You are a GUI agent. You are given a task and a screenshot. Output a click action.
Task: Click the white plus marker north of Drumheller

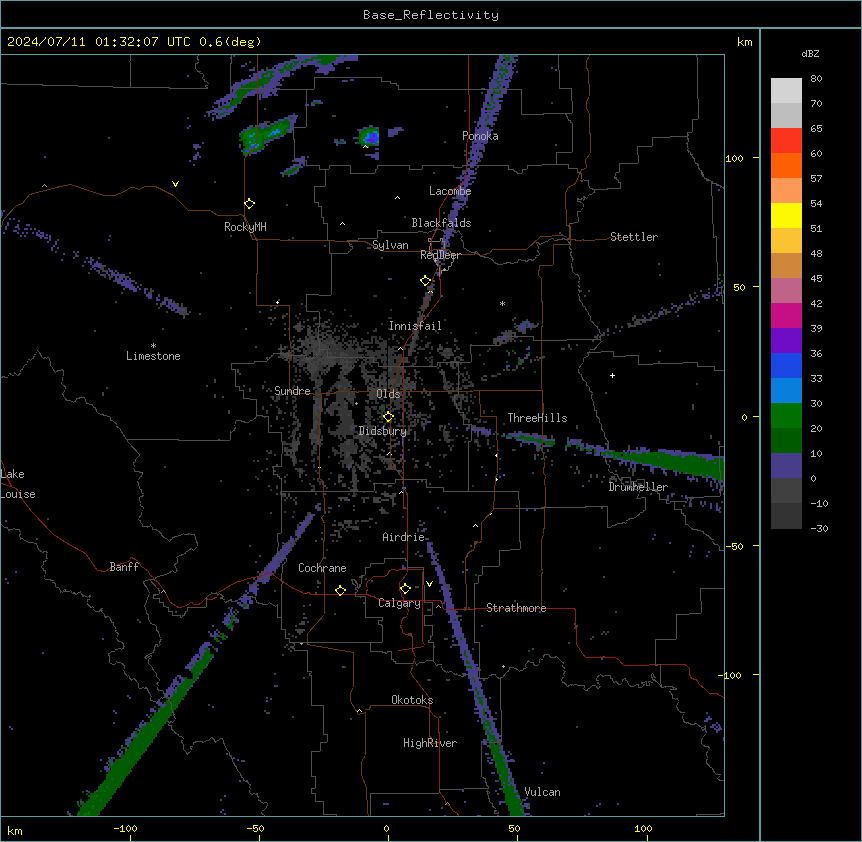pyautogui.click(x=612, y=375)
